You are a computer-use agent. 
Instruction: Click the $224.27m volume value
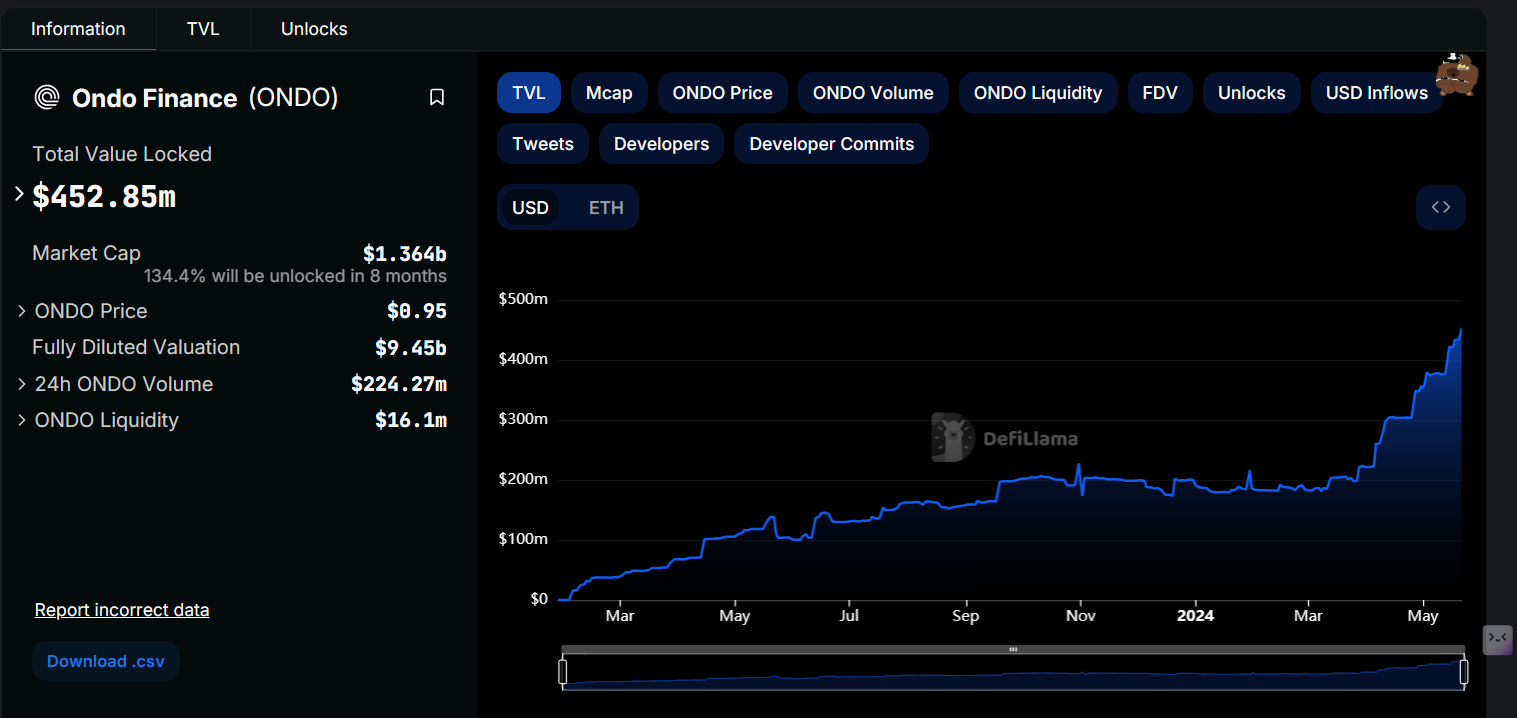point(399,384)
